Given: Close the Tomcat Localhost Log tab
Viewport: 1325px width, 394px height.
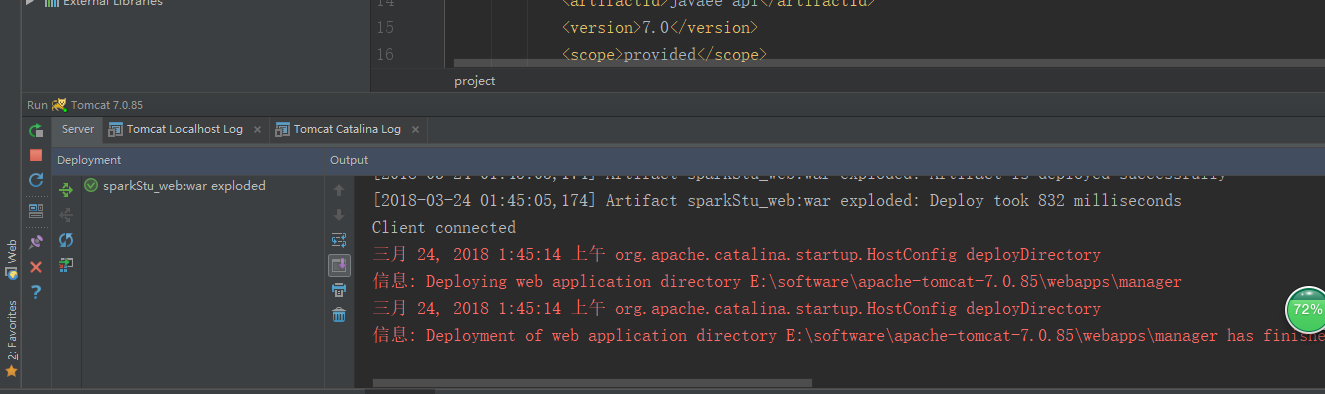Looking at the screenshot, I should [257, 130].
